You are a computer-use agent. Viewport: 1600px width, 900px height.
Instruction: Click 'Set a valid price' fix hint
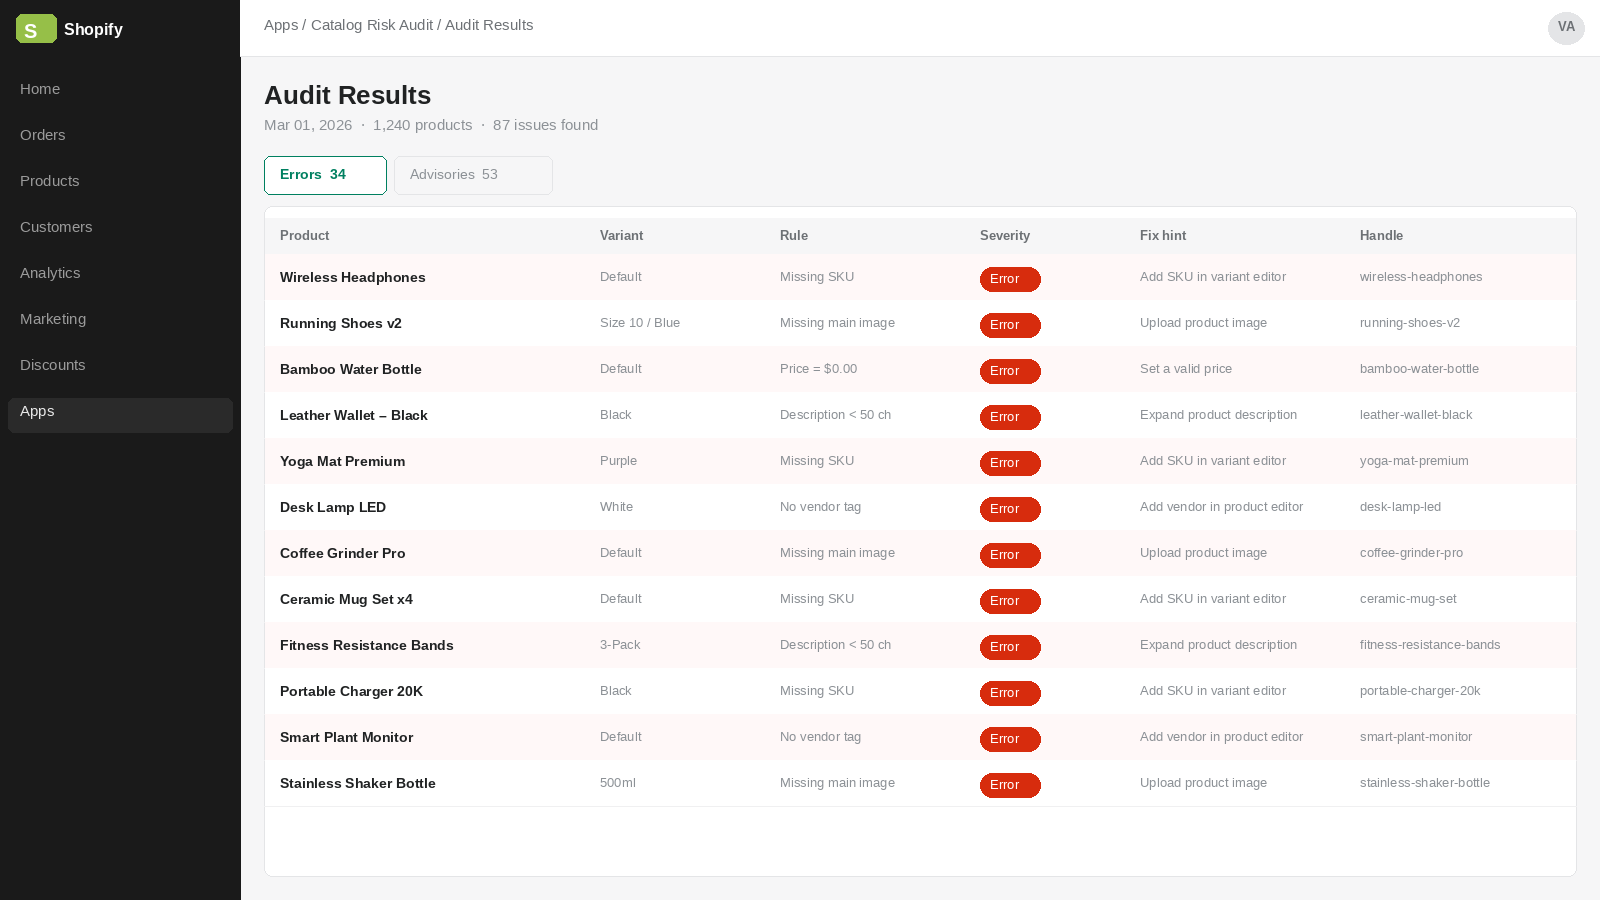point(1186,369)
